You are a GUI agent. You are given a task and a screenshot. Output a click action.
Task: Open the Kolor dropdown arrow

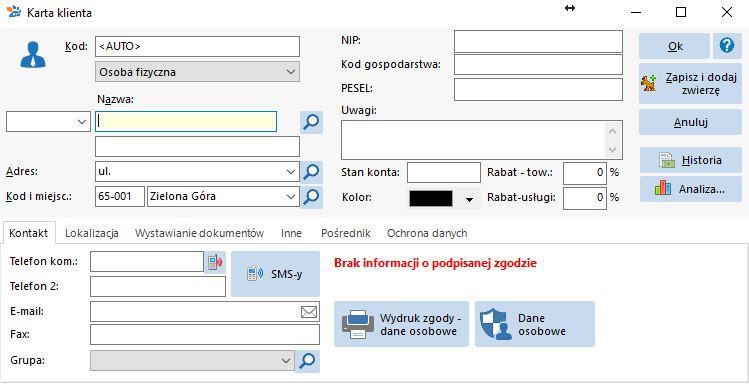point(469,199)
